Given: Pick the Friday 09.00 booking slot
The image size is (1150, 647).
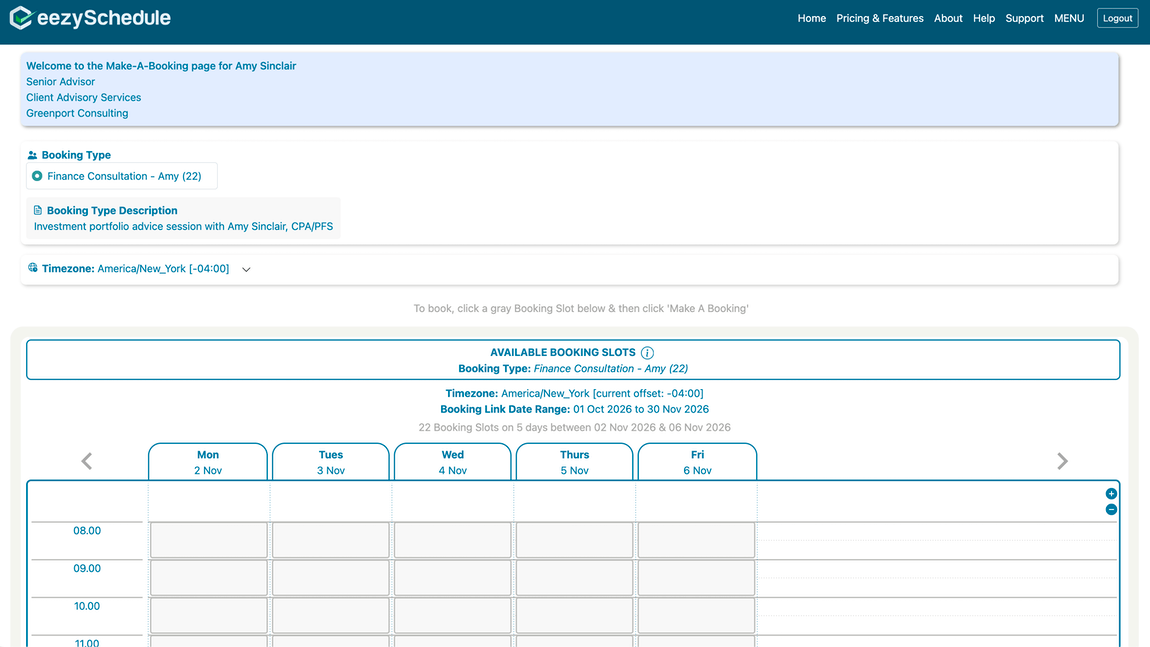Looking at the screenshot, I should pyautogui.click(x=697, y=577).
